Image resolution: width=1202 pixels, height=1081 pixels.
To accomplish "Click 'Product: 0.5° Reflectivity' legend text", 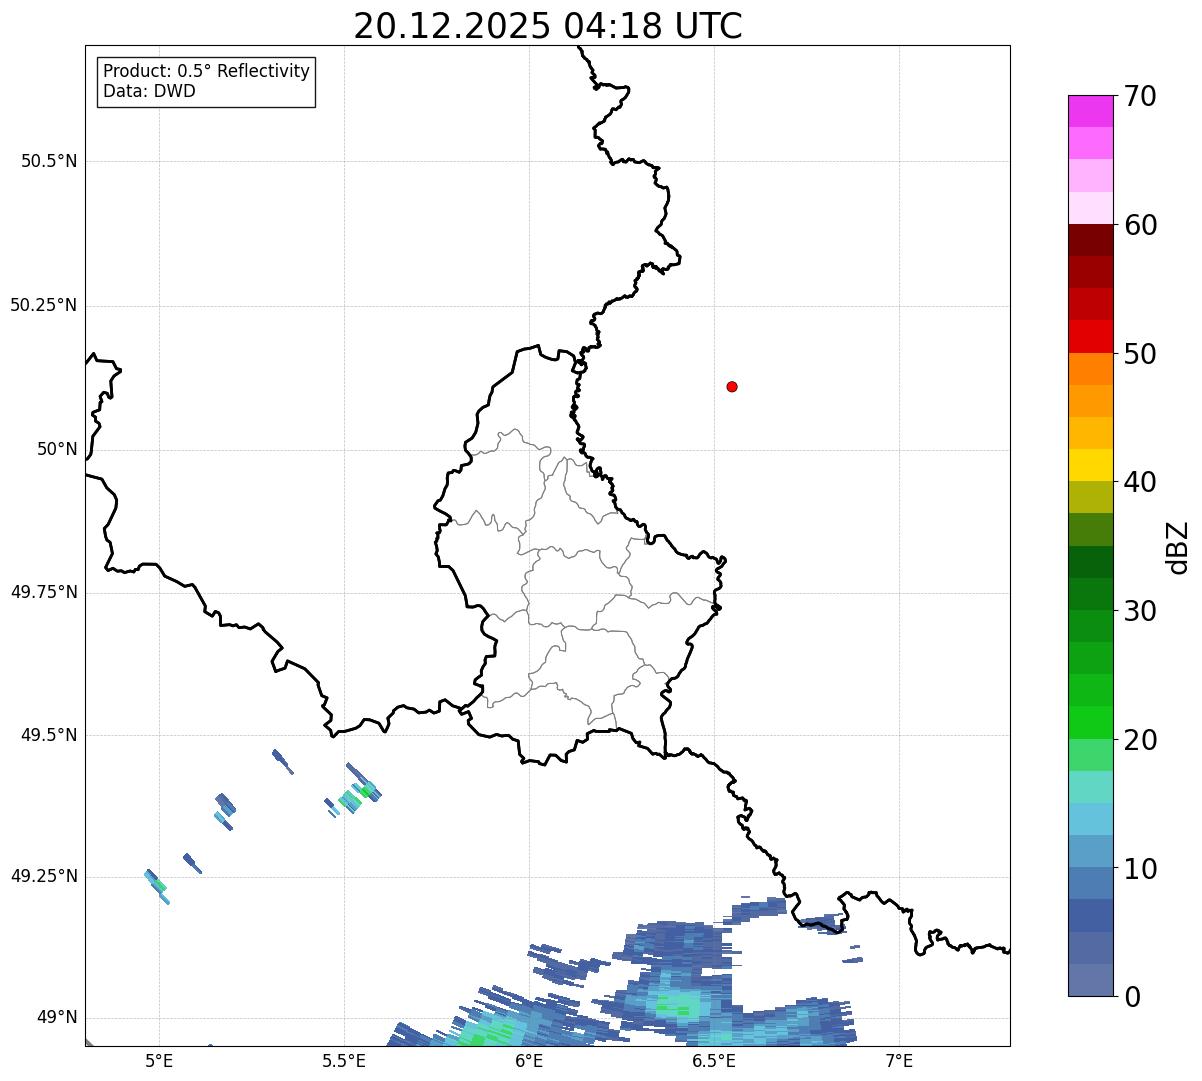I will [x=207, y=72].
